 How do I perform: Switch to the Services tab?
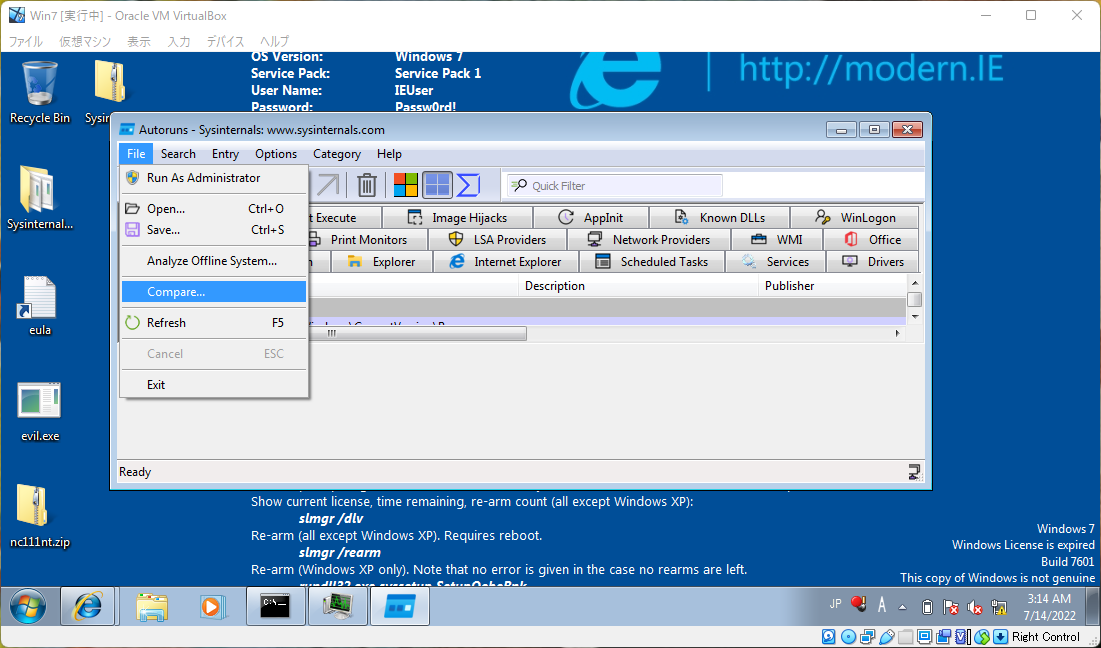[776, 261]
